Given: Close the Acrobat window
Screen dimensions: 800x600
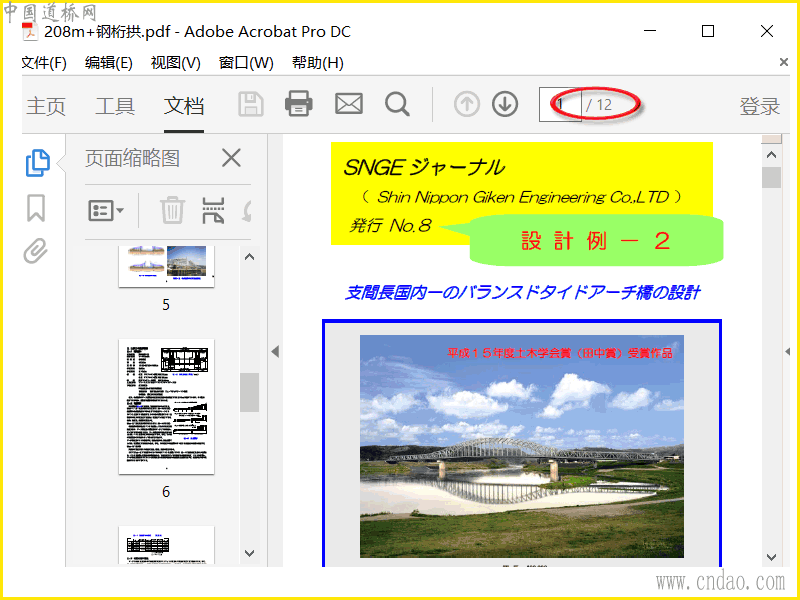Looking at the screenshot, I should (767, 31).
